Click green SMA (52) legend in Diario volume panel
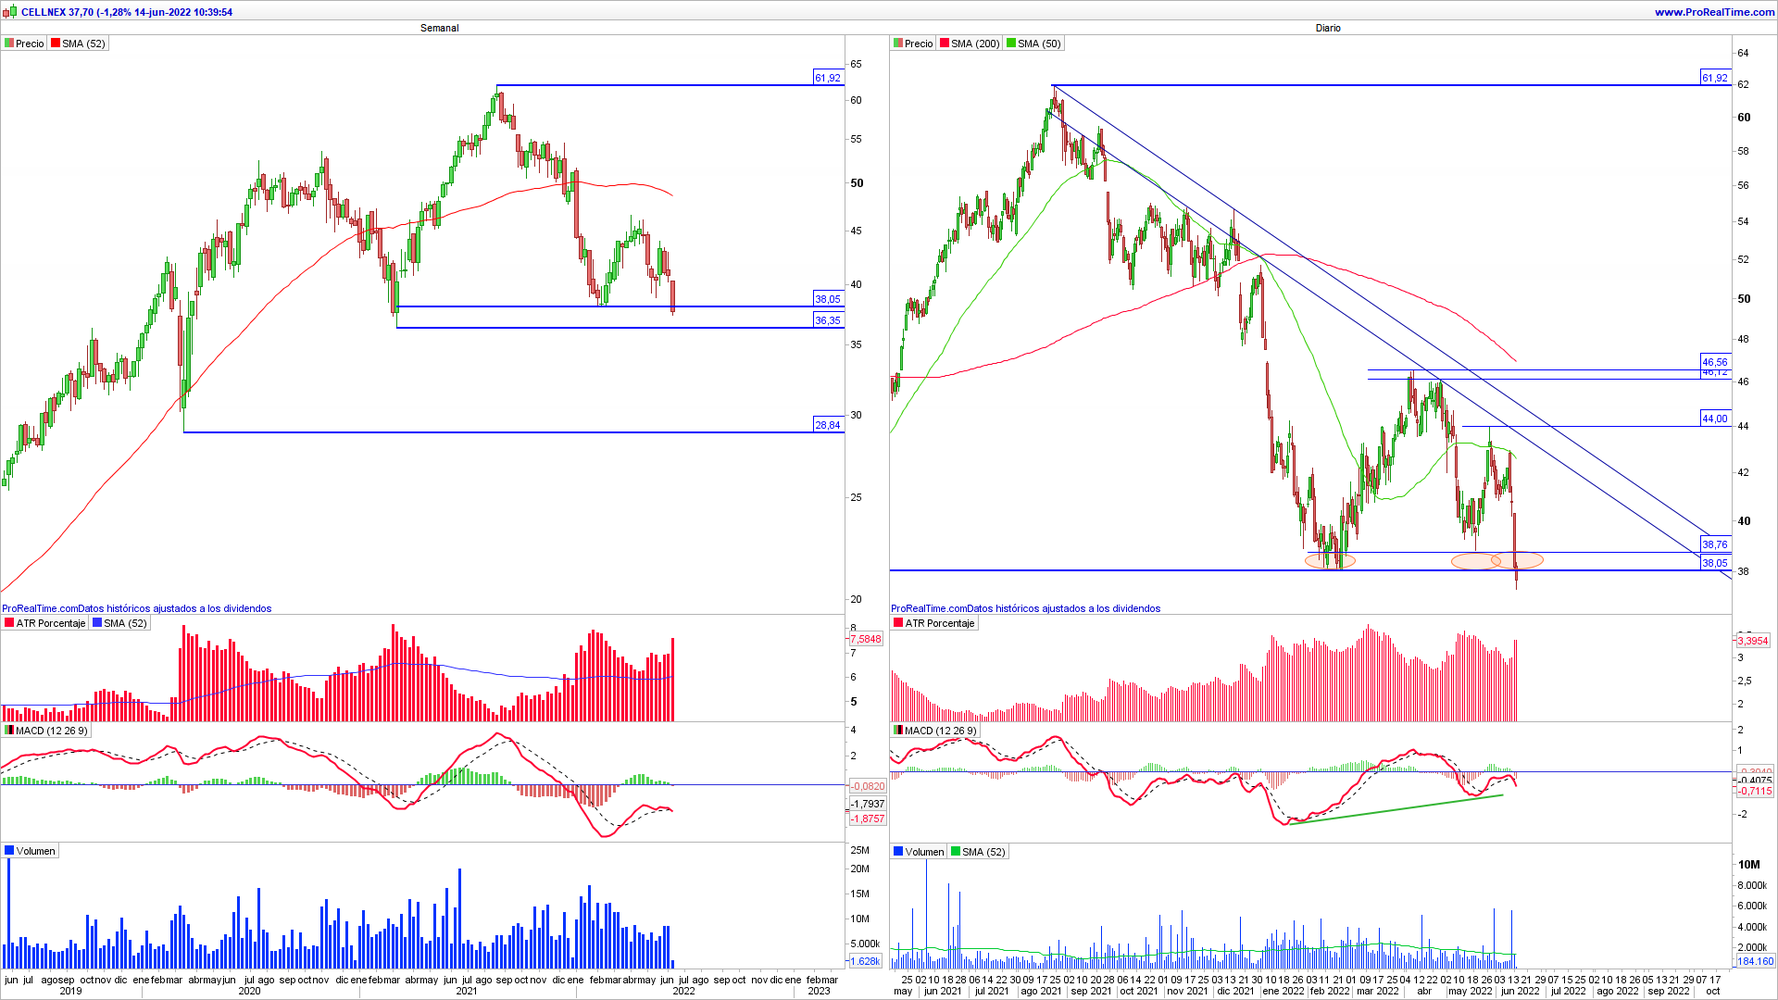 pos(978,852)
